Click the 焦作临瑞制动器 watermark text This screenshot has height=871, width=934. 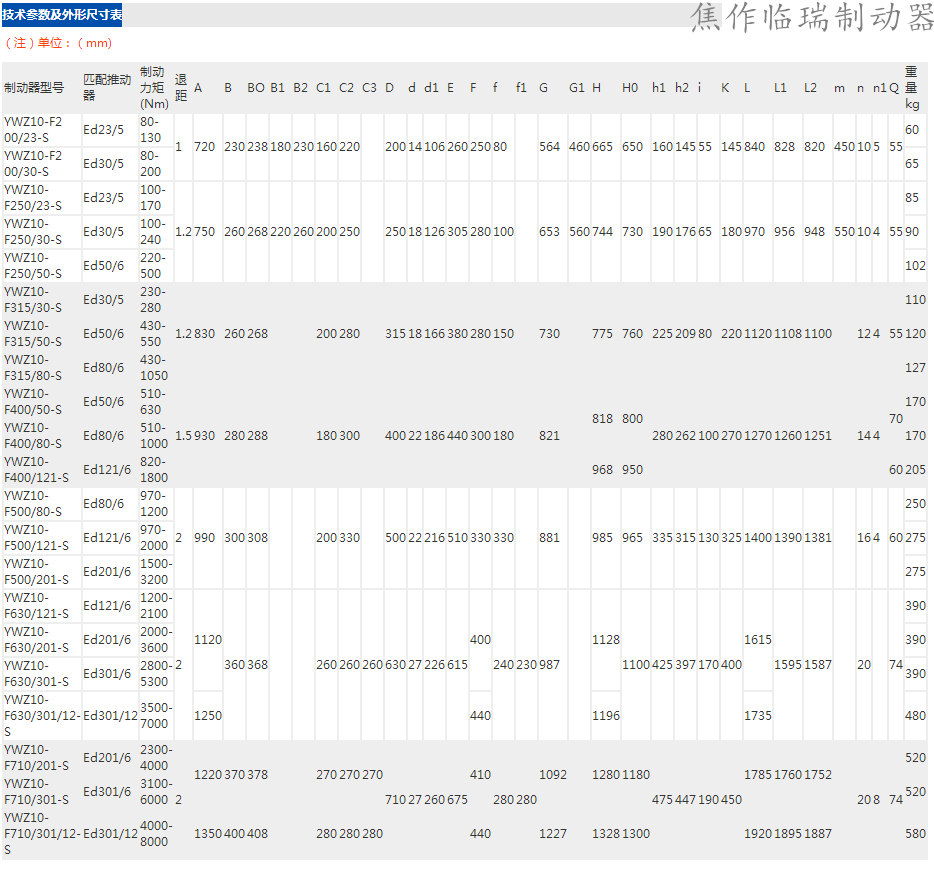pos(810,17)
